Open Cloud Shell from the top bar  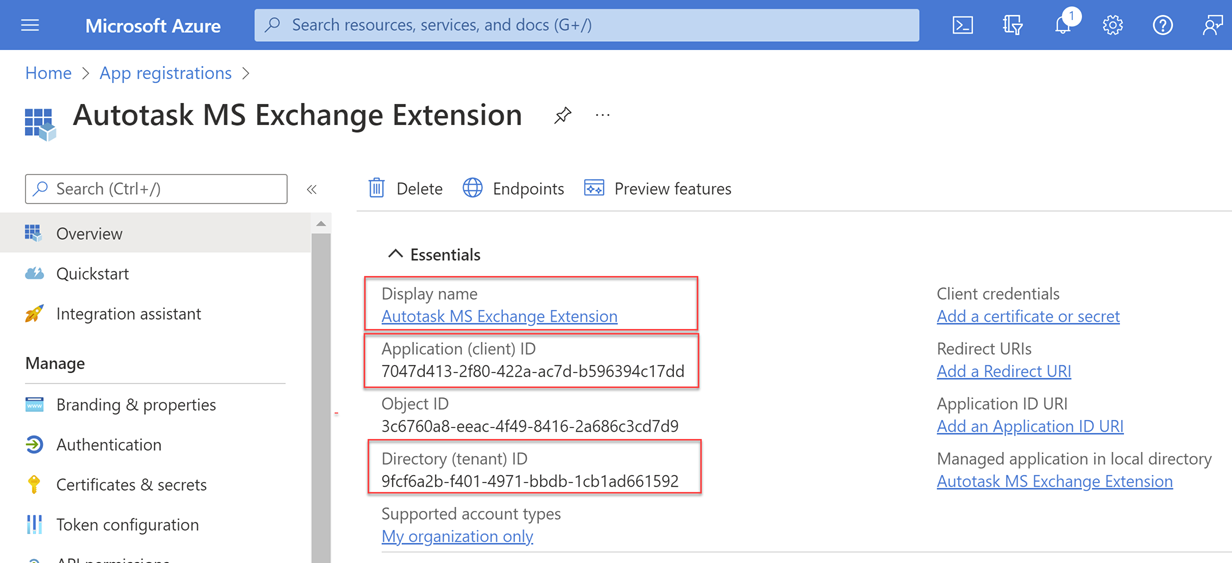coord(962,25)
